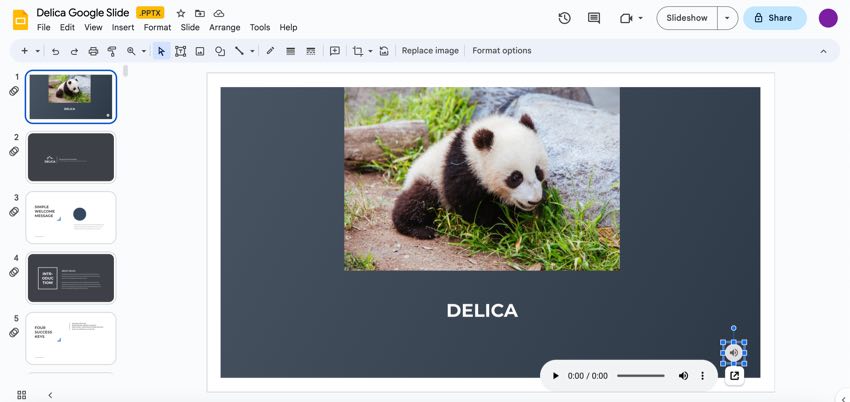This screenshot has width=850, height=402.
Task: Print the presentation
Action: (x=93, y=51)
